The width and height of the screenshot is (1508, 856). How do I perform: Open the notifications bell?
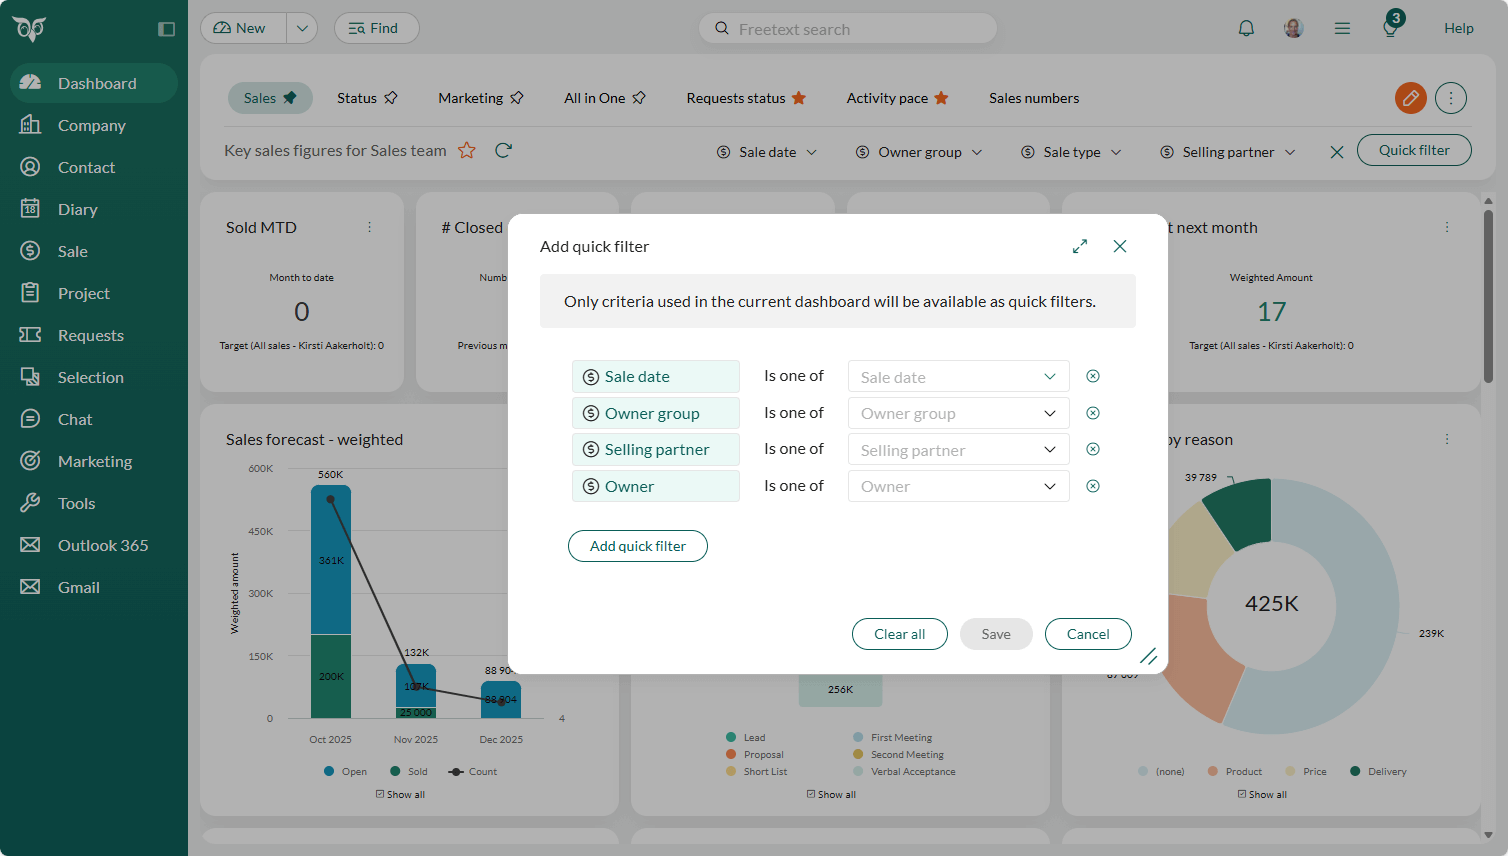point(1246,28)
